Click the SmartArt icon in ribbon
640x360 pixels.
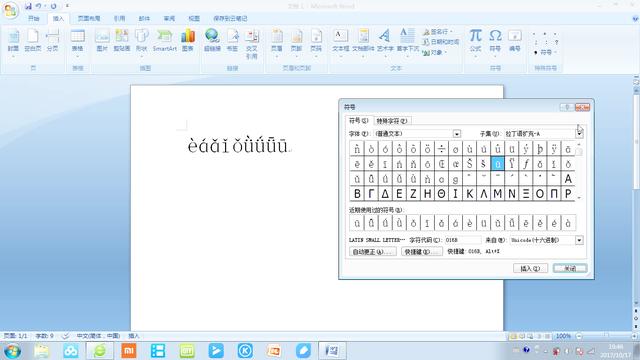pos(164,40)
